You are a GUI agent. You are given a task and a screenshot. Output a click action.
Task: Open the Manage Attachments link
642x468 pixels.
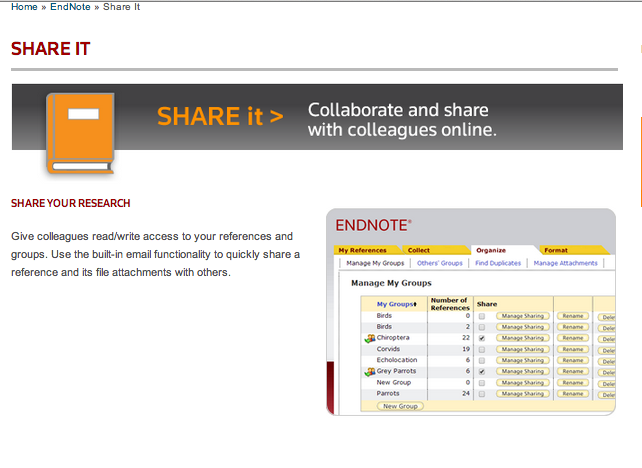[565, 263]
